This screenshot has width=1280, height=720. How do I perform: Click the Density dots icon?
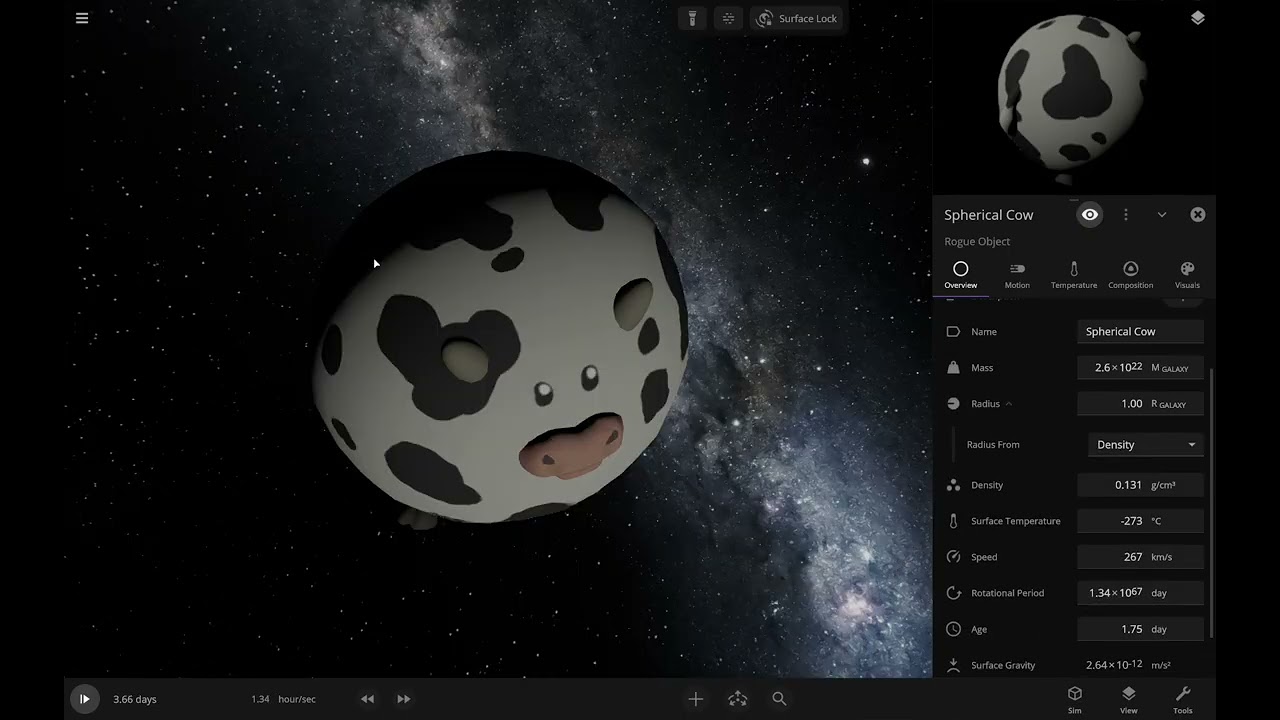pos(953,485)
